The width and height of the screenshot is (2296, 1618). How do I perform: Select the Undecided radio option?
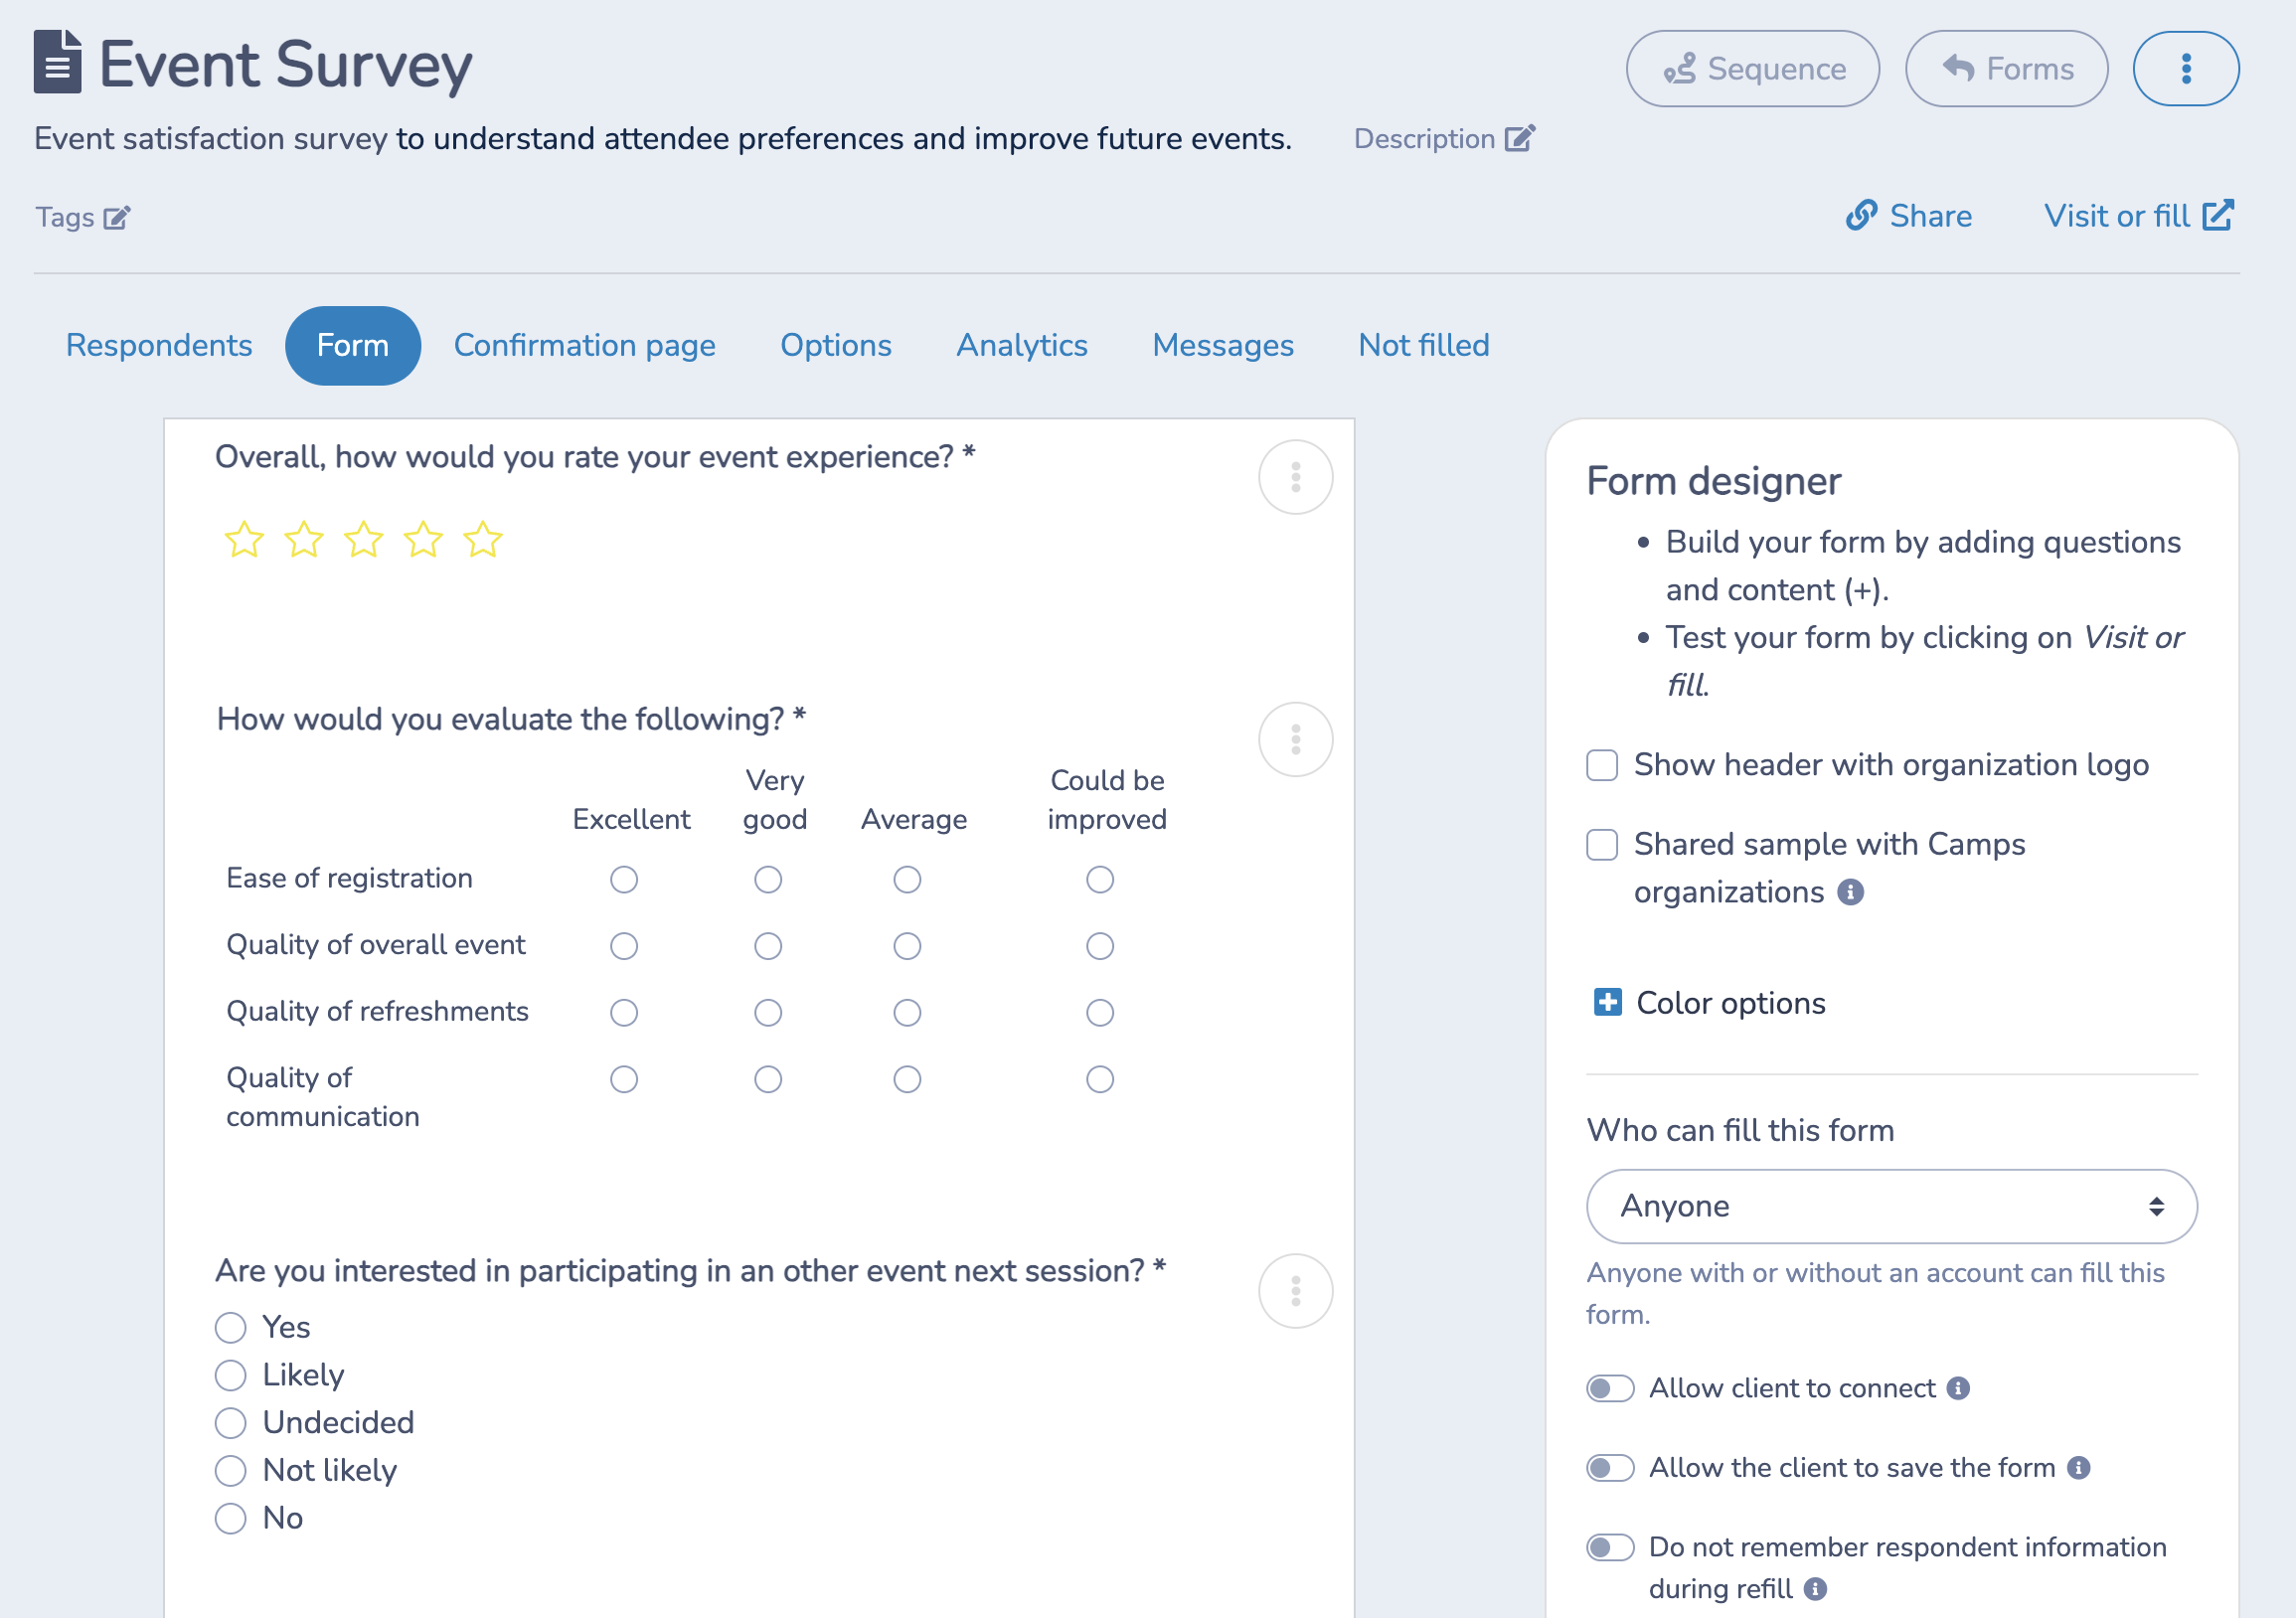click(231, 1423)
